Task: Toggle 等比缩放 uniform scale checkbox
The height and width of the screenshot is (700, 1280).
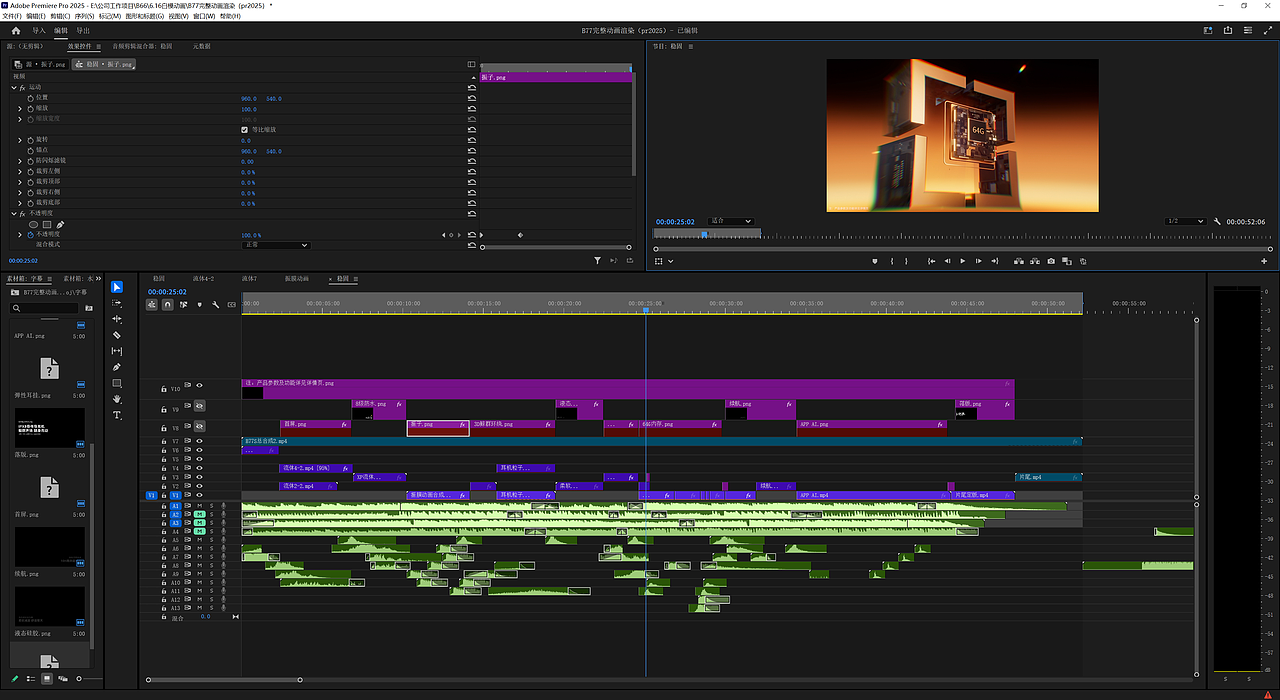Action: [245, 129]
